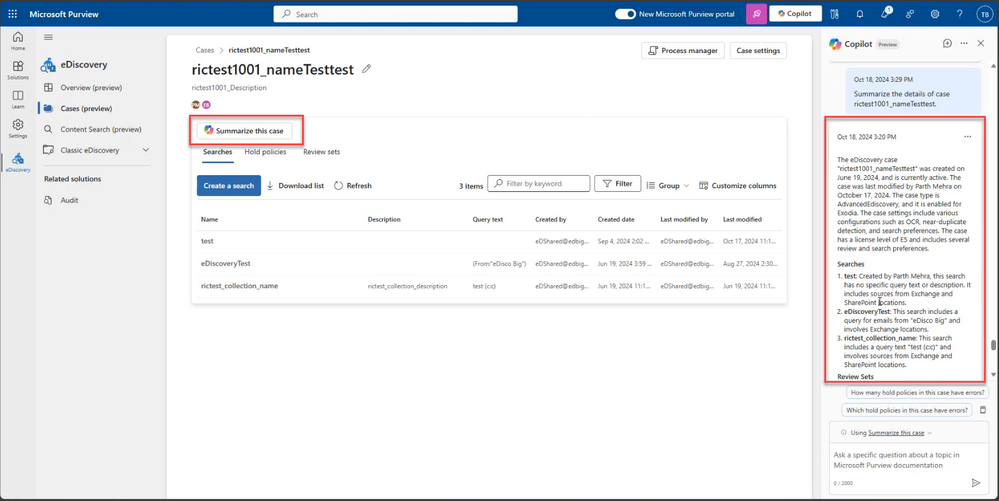Image resolution: width=999 pixels, height=501 pixels.
Task: Click prompt guide icon beside suggestions
Action: 982,410
